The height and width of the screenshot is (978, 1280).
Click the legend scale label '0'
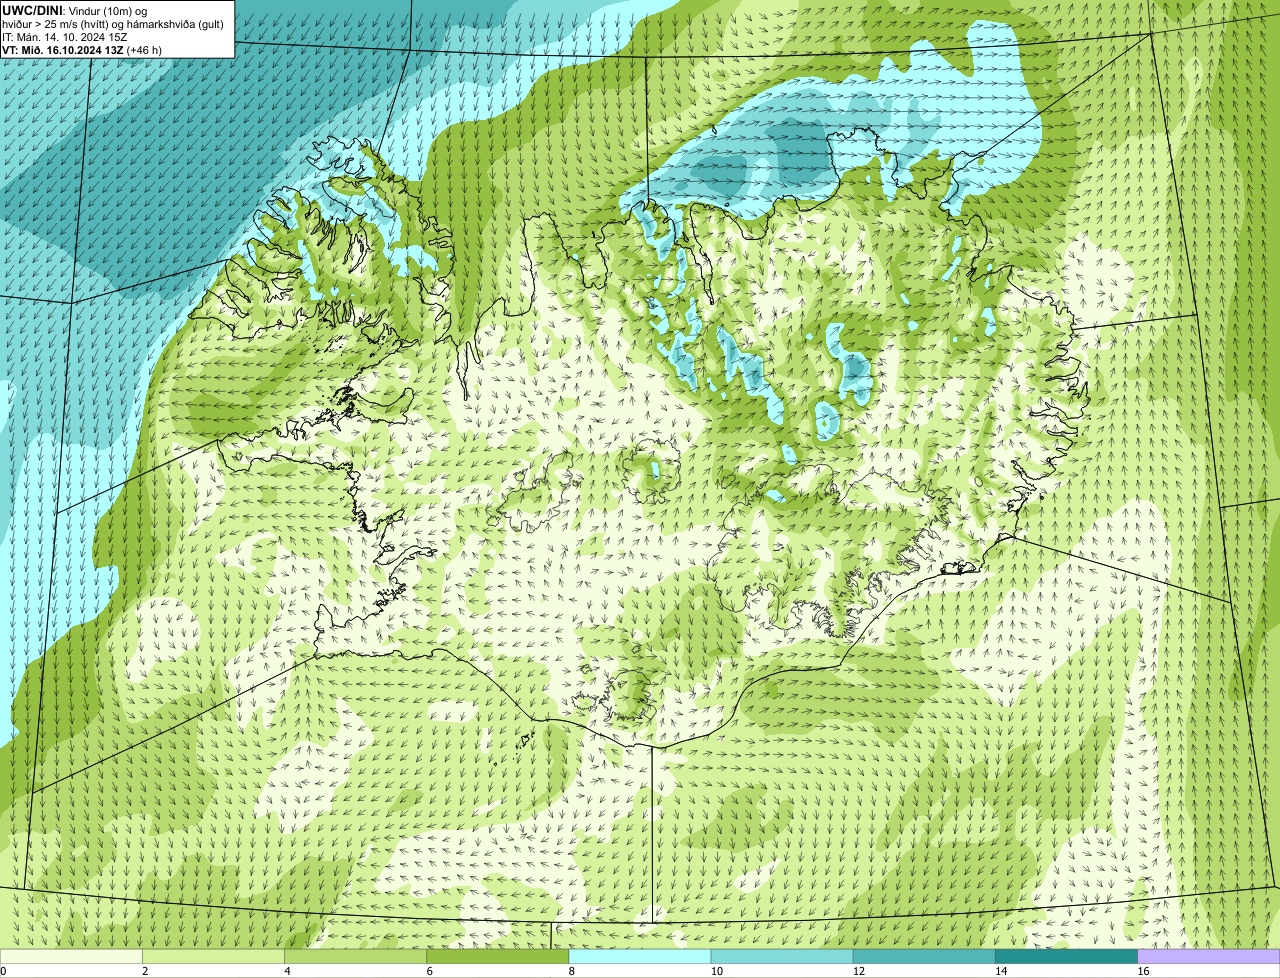click(3, 971)
